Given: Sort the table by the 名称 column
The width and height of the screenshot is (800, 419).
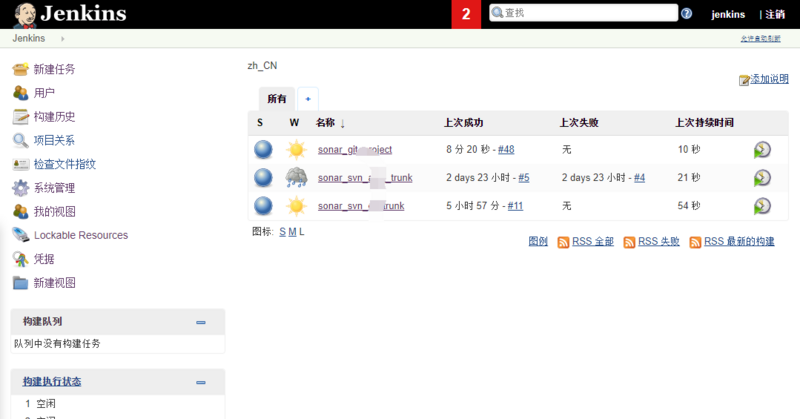Looking at the screenshot, I should tap(330, 122).
